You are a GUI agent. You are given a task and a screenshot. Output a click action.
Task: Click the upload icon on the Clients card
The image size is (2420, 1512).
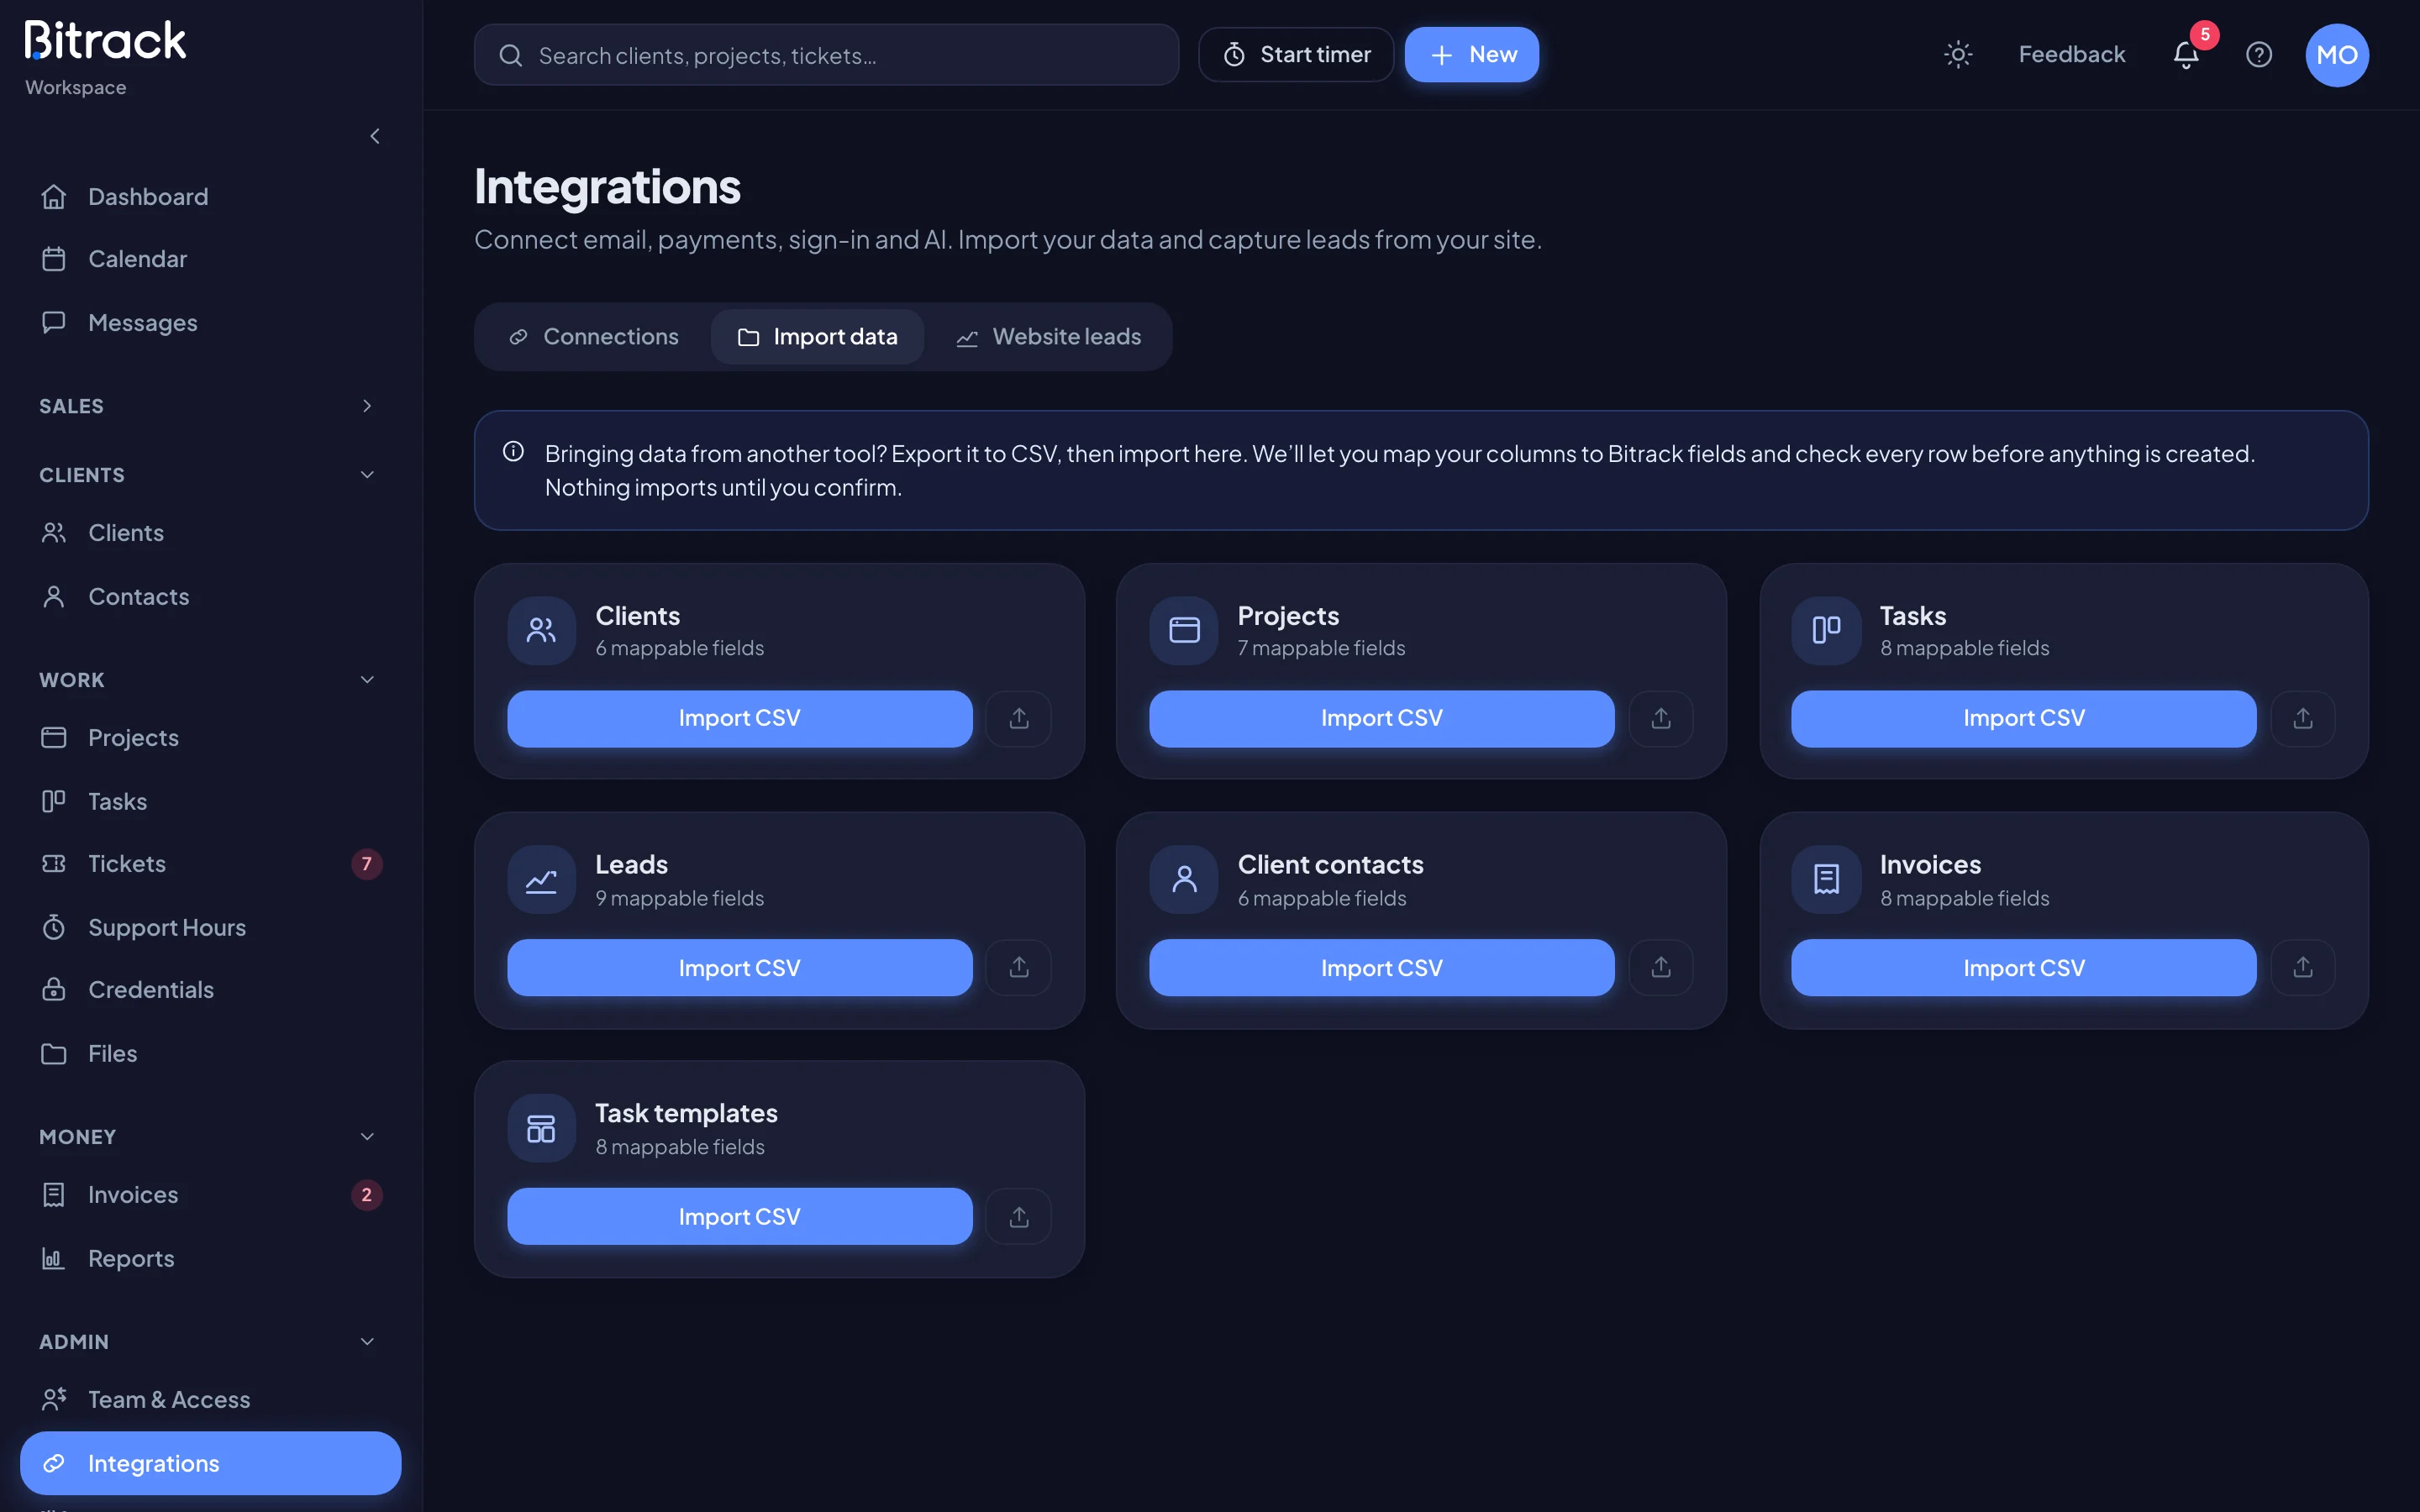click(x=1018, y=718)
